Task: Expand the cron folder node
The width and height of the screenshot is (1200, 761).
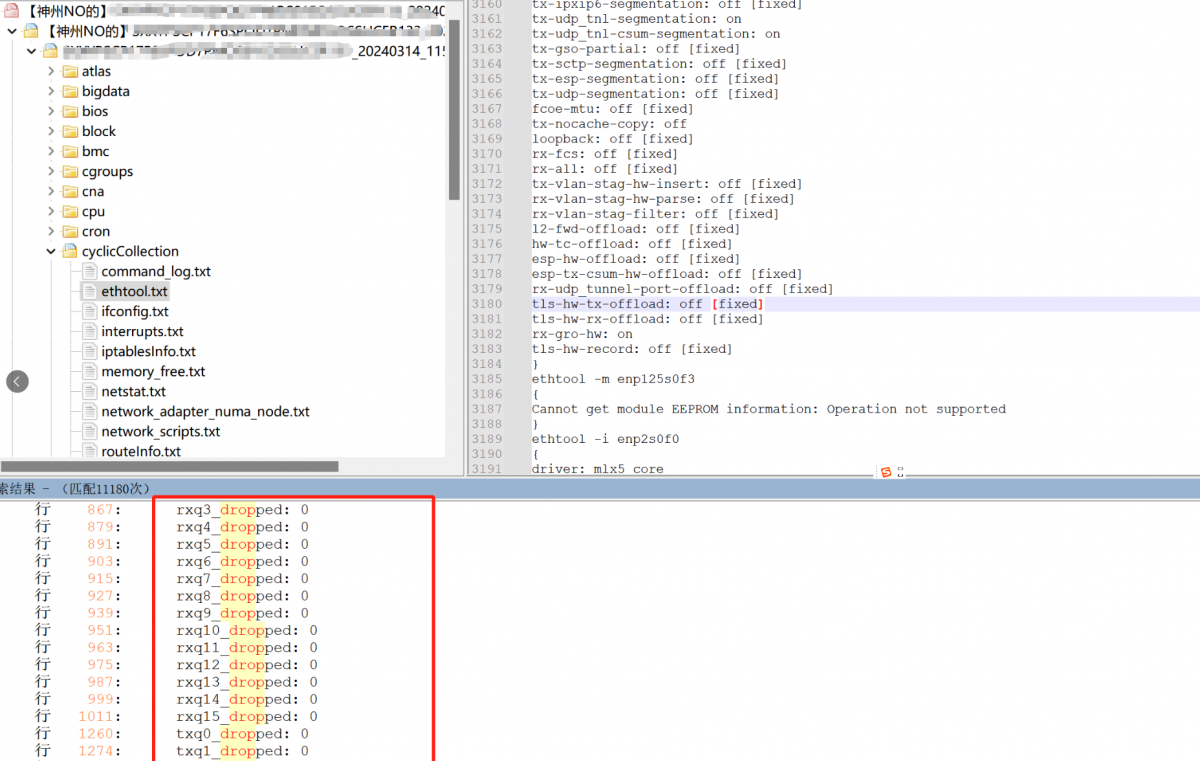Action: [x=51, y=232]
